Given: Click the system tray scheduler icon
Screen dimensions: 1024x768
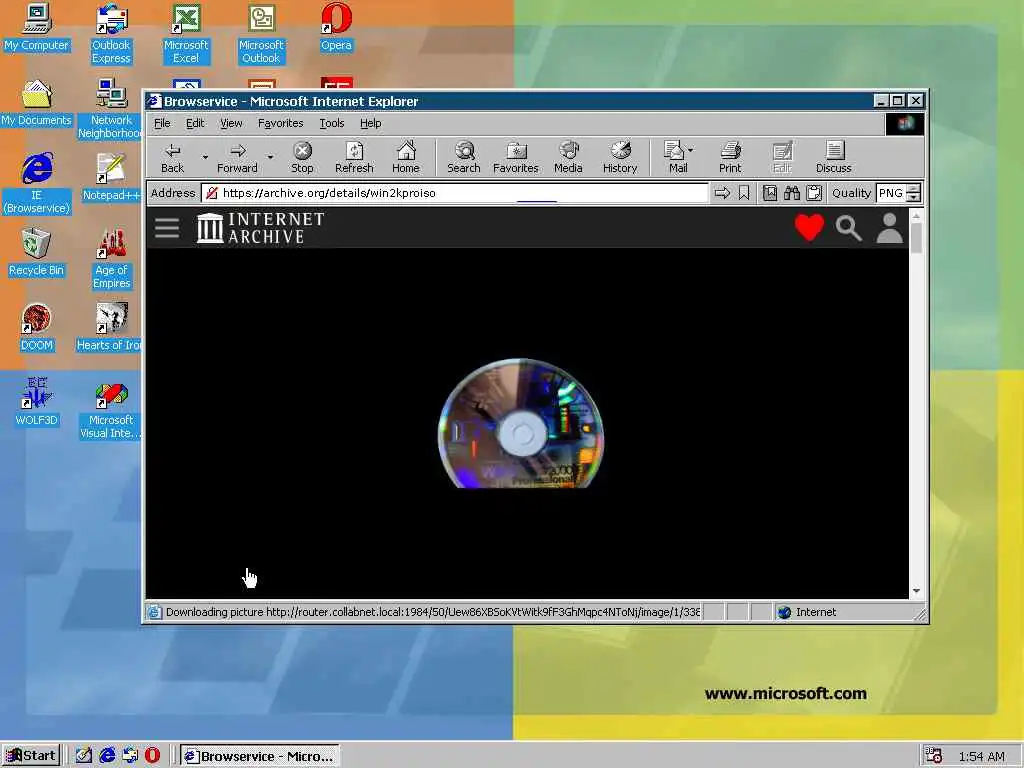Looking at the screenshot, I should (934, 756).
